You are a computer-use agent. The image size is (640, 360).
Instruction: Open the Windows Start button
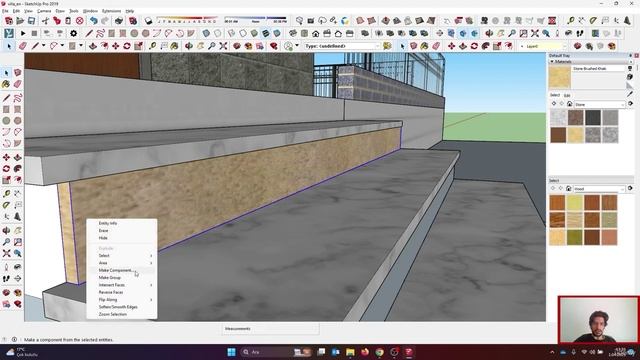(x=231, y=352)
